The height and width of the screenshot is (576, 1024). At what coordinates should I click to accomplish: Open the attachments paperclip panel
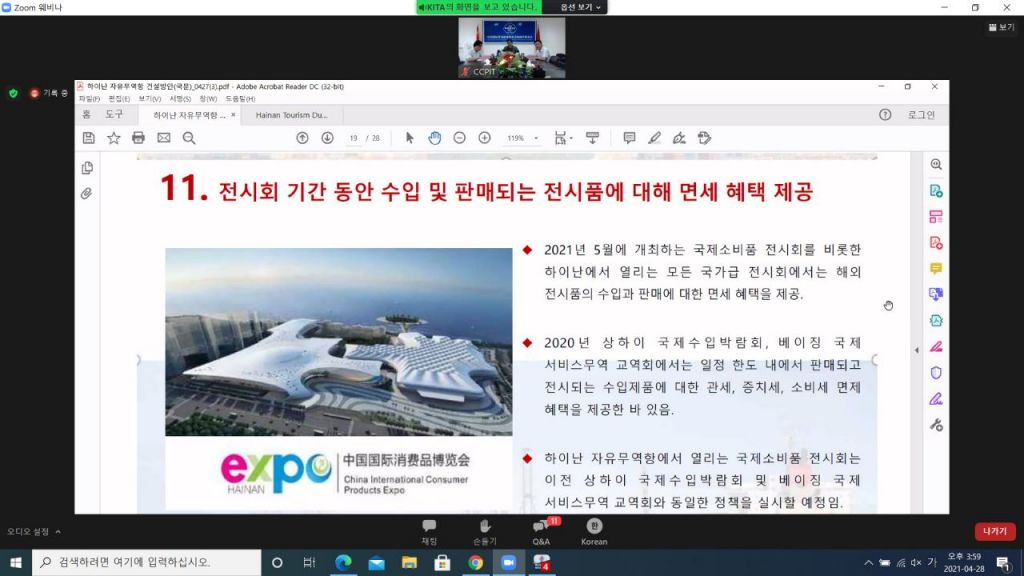[87, 193]
